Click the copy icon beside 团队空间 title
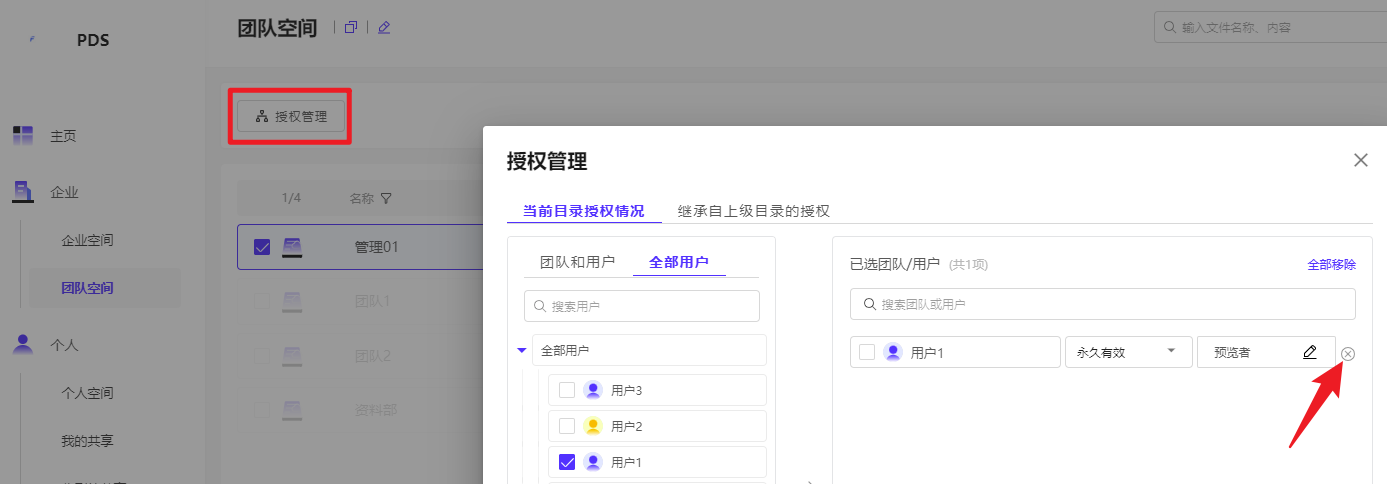The height and width of the screenshot is (484, 1387). pyautogui.click(x=350, y=28)
